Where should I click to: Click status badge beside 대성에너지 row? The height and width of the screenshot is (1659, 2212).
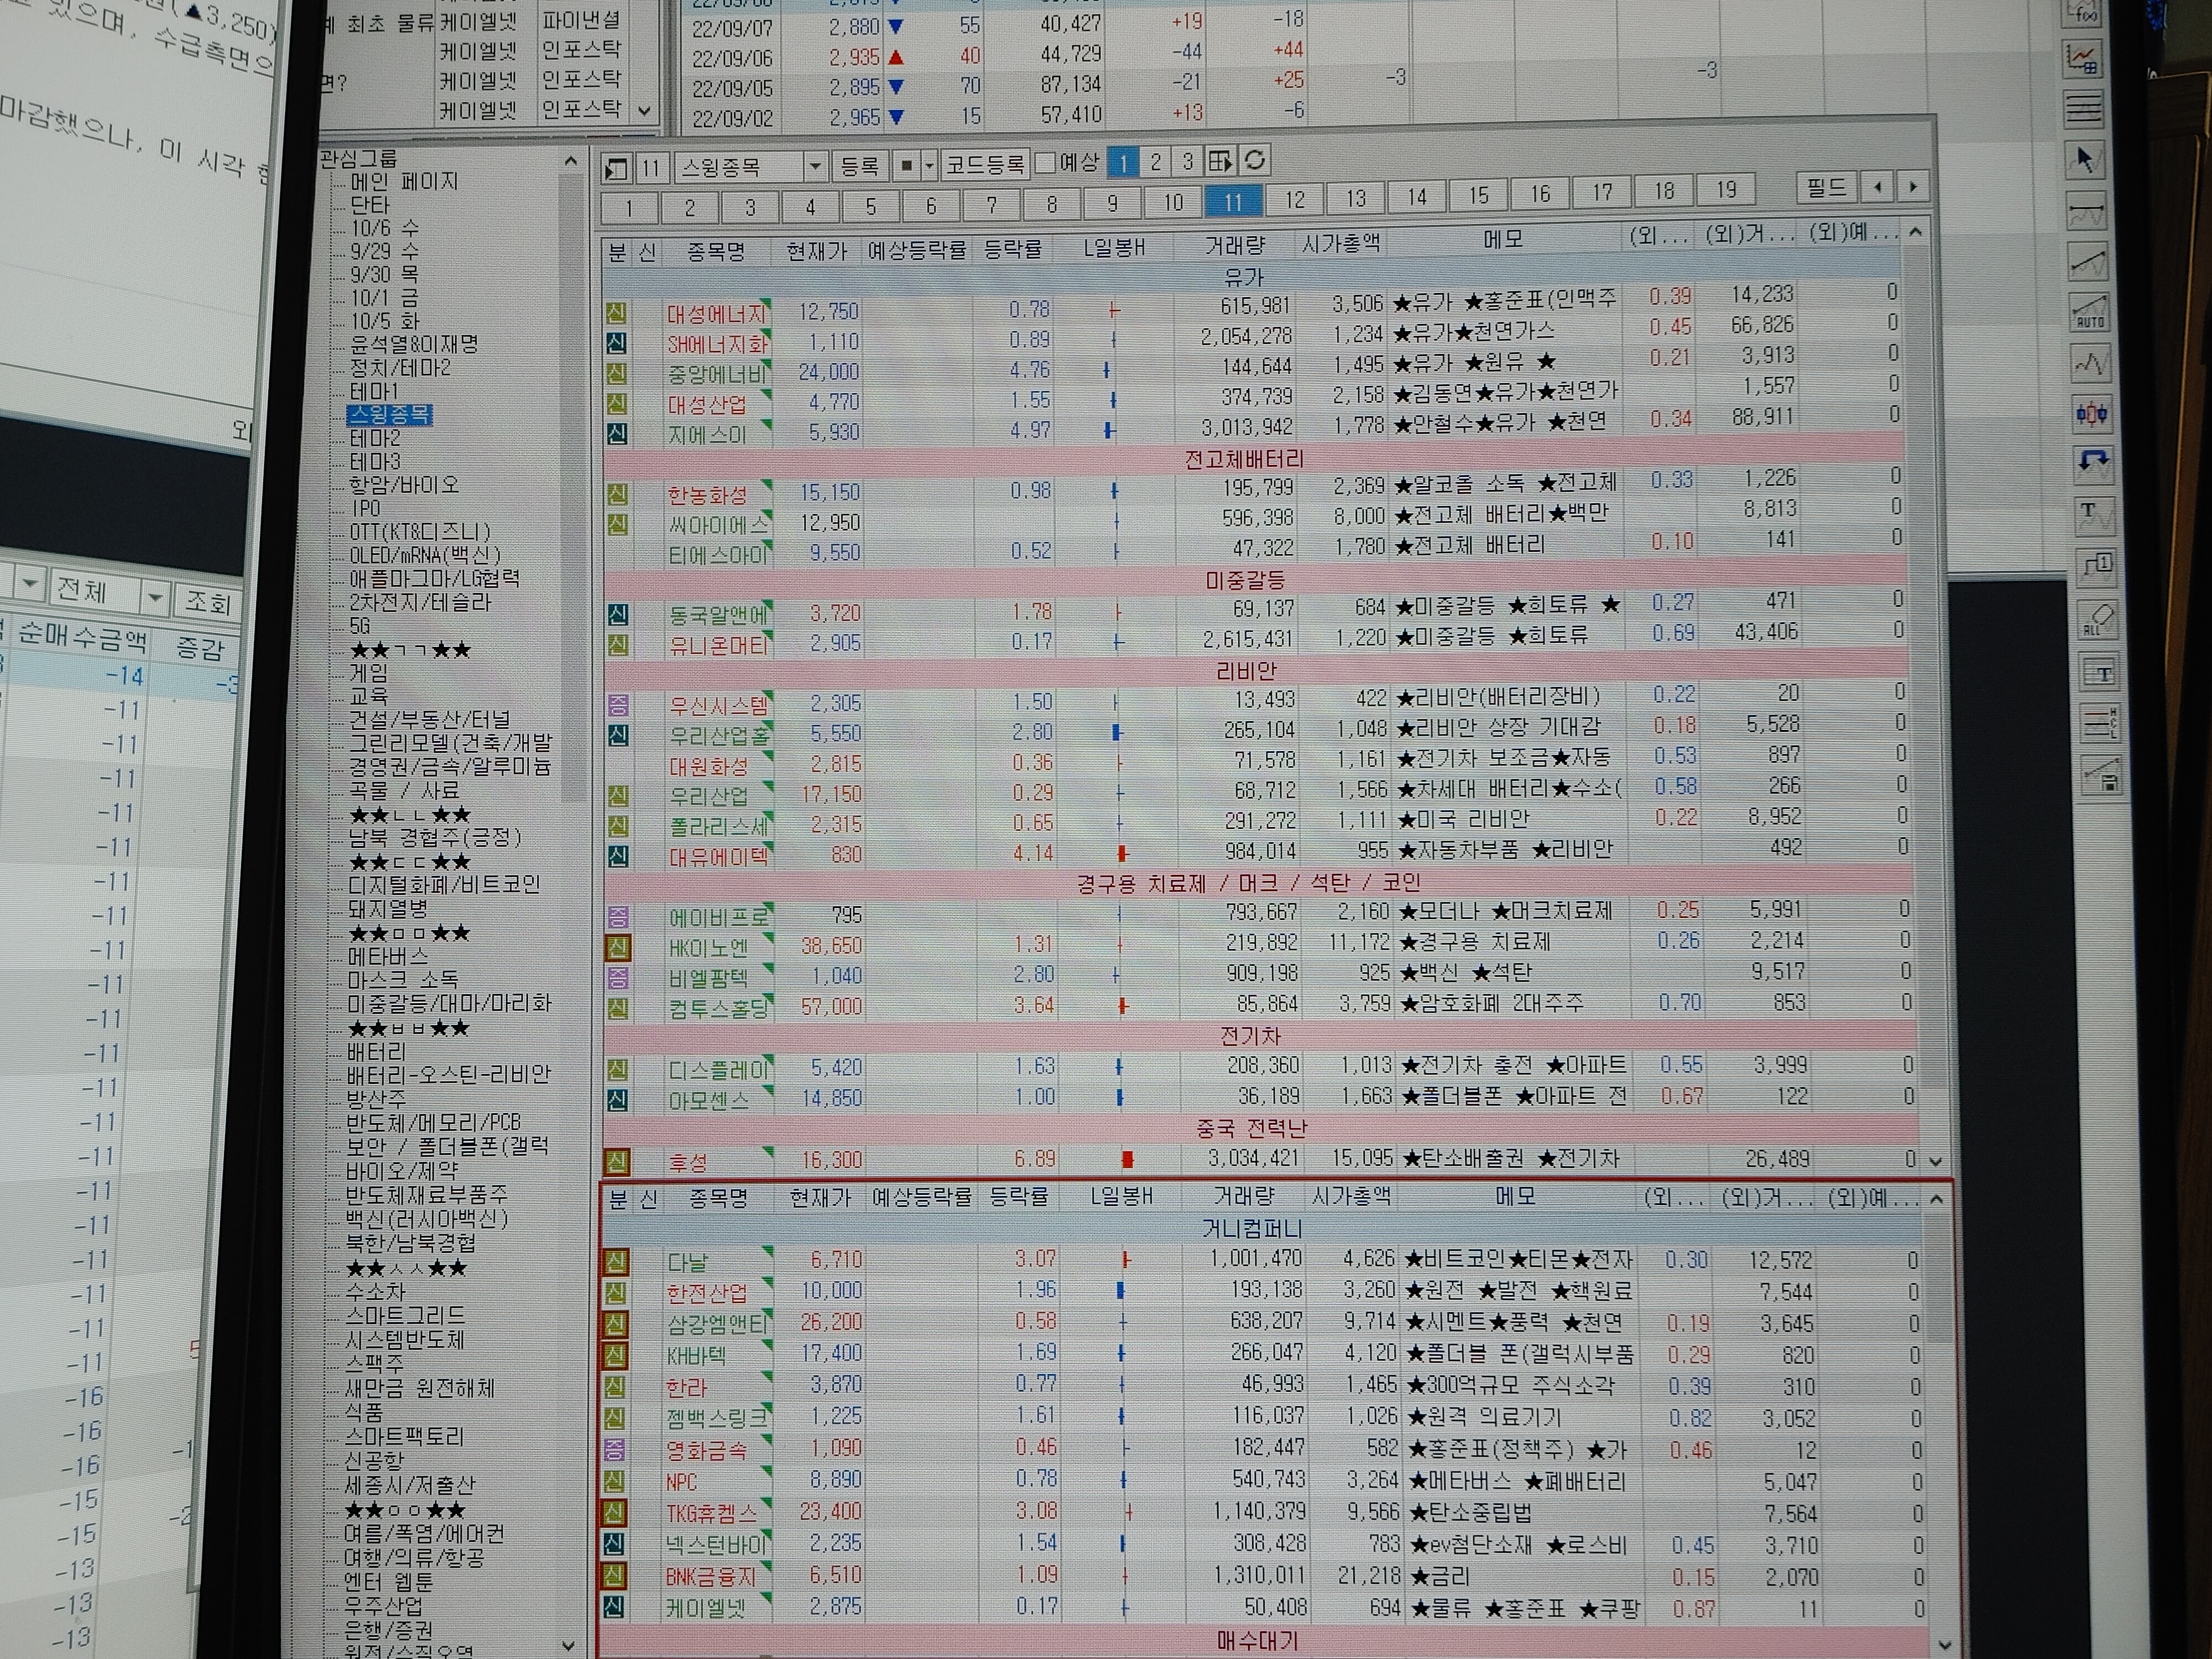coord(616,313)
